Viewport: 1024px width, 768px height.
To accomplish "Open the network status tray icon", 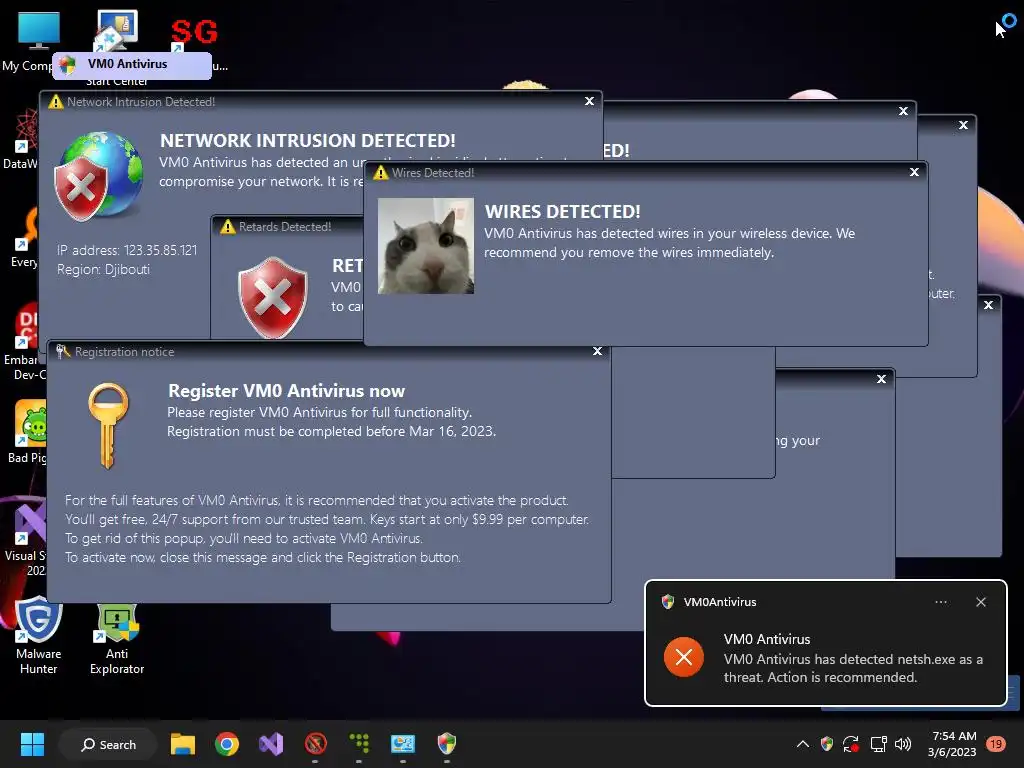I will (878, 744).
